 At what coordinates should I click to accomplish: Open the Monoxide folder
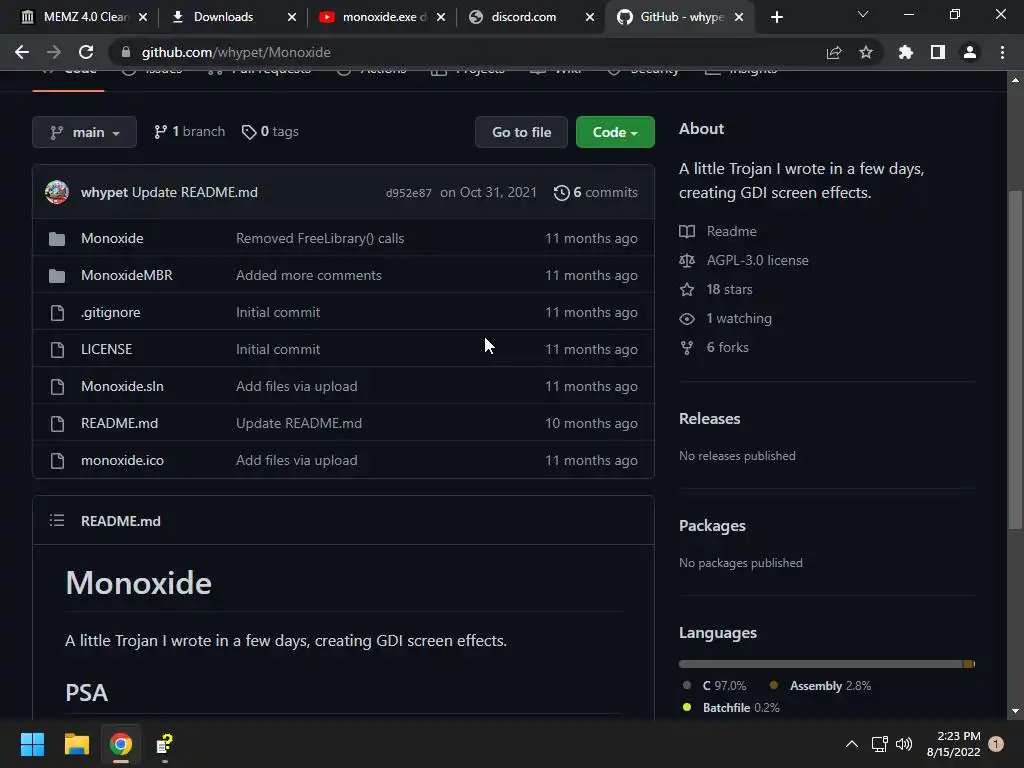point(112,238)
